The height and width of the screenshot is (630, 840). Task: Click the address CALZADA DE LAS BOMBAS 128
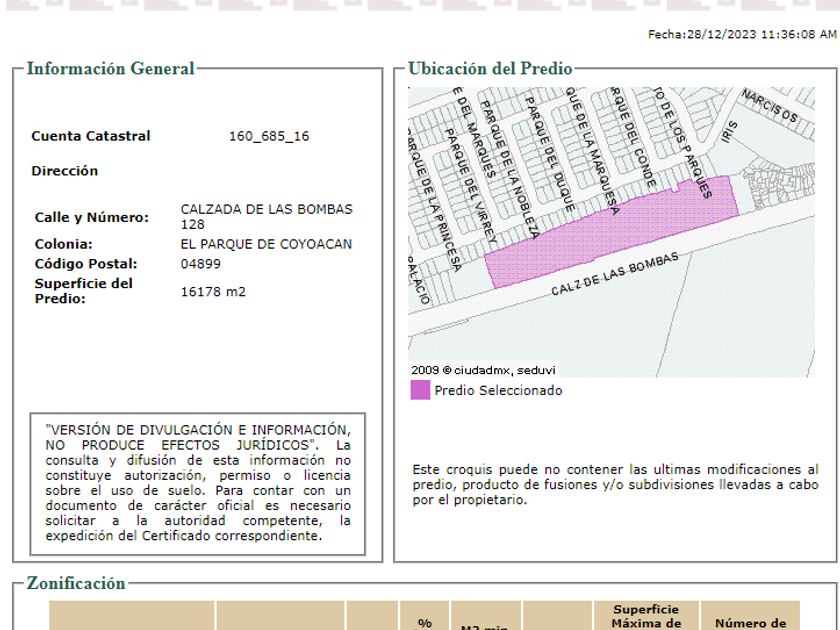click(266, 217)
